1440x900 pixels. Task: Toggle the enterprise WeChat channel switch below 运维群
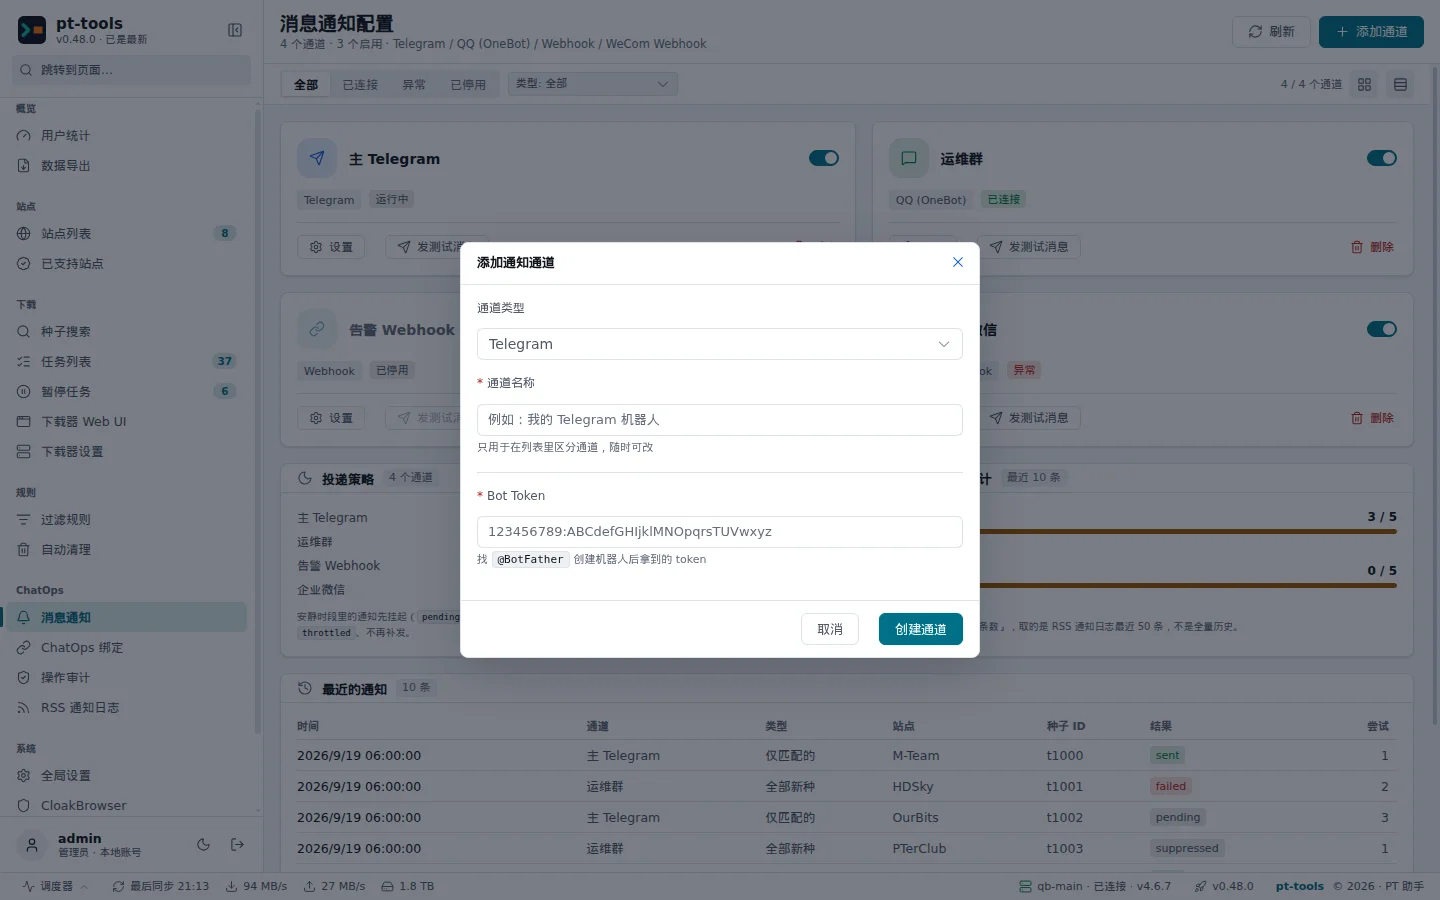[1382, 329]
